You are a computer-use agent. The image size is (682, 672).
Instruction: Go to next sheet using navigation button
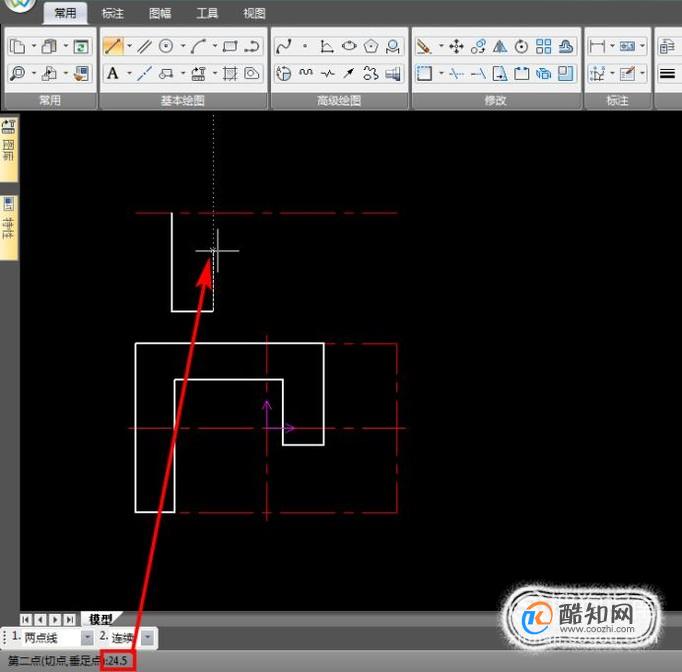55,619
